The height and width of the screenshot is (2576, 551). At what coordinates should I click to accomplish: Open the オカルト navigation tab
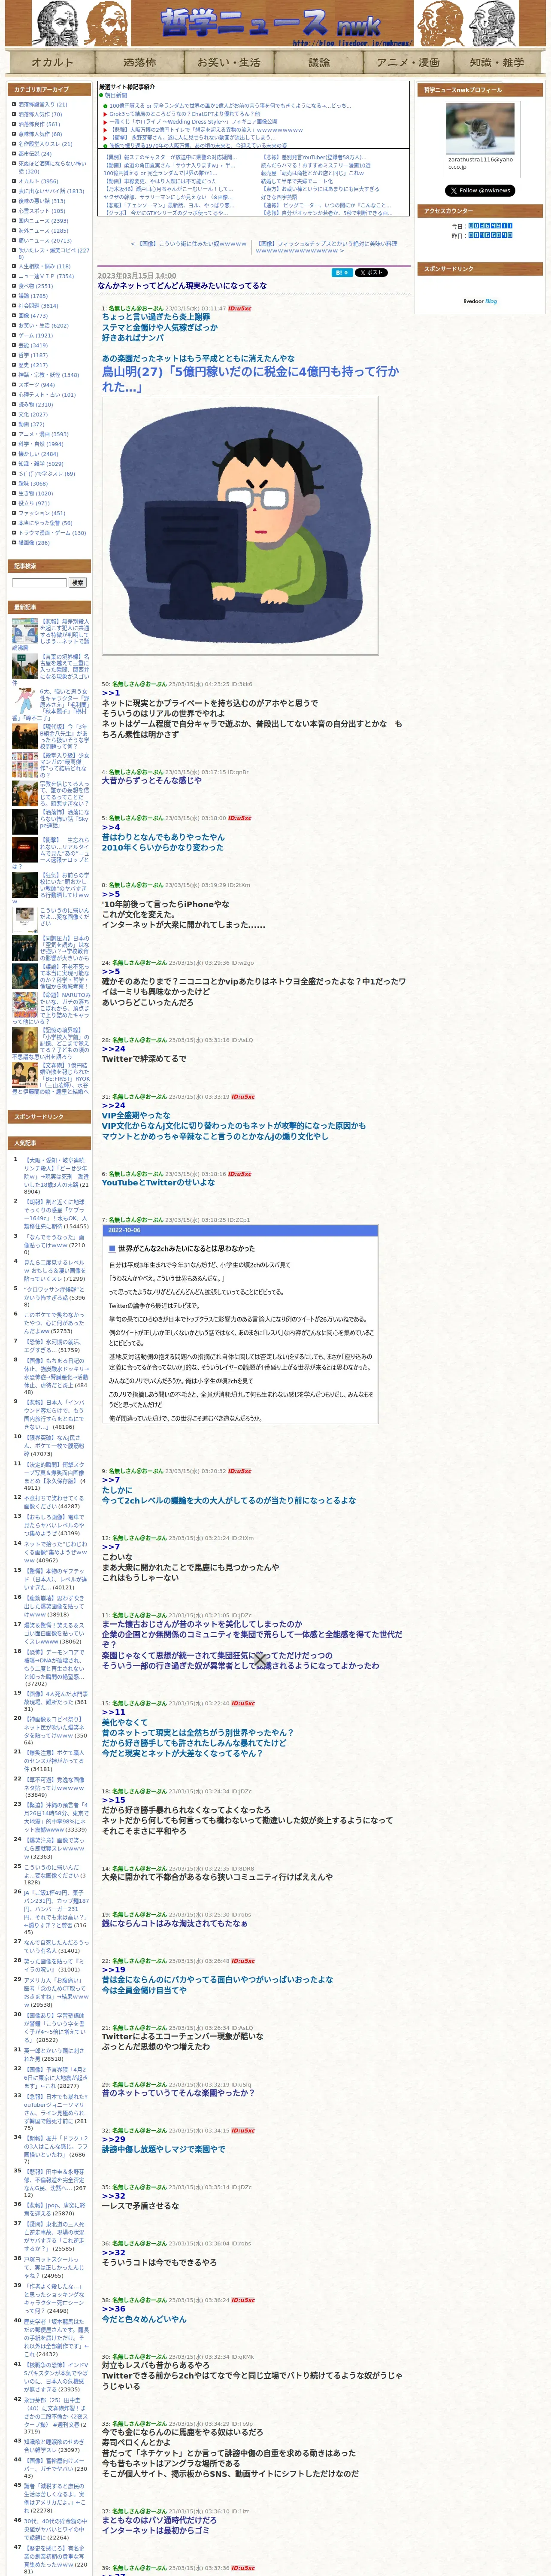52,62
